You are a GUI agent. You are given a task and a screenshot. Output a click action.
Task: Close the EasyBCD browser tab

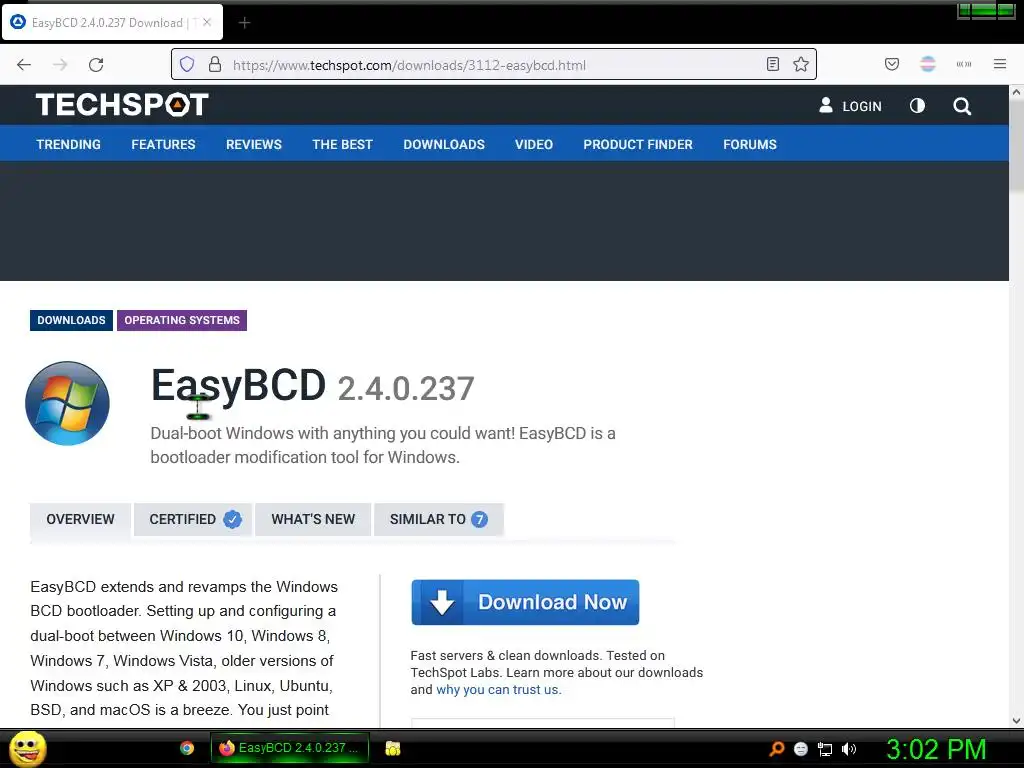coord(207,22)
